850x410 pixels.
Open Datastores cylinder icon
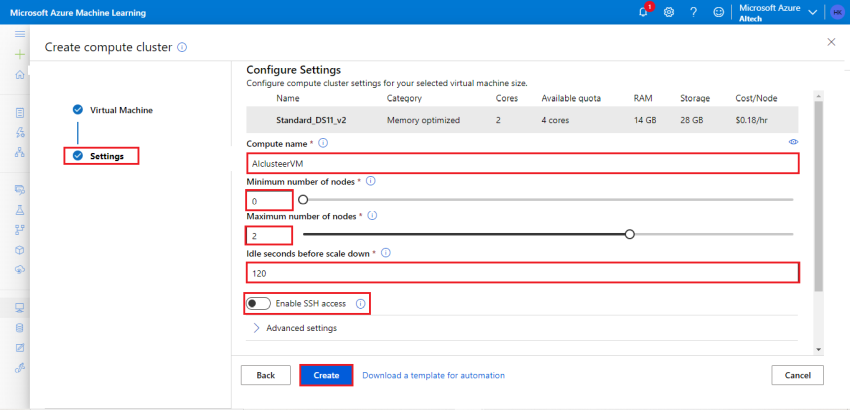coord(20,328)
